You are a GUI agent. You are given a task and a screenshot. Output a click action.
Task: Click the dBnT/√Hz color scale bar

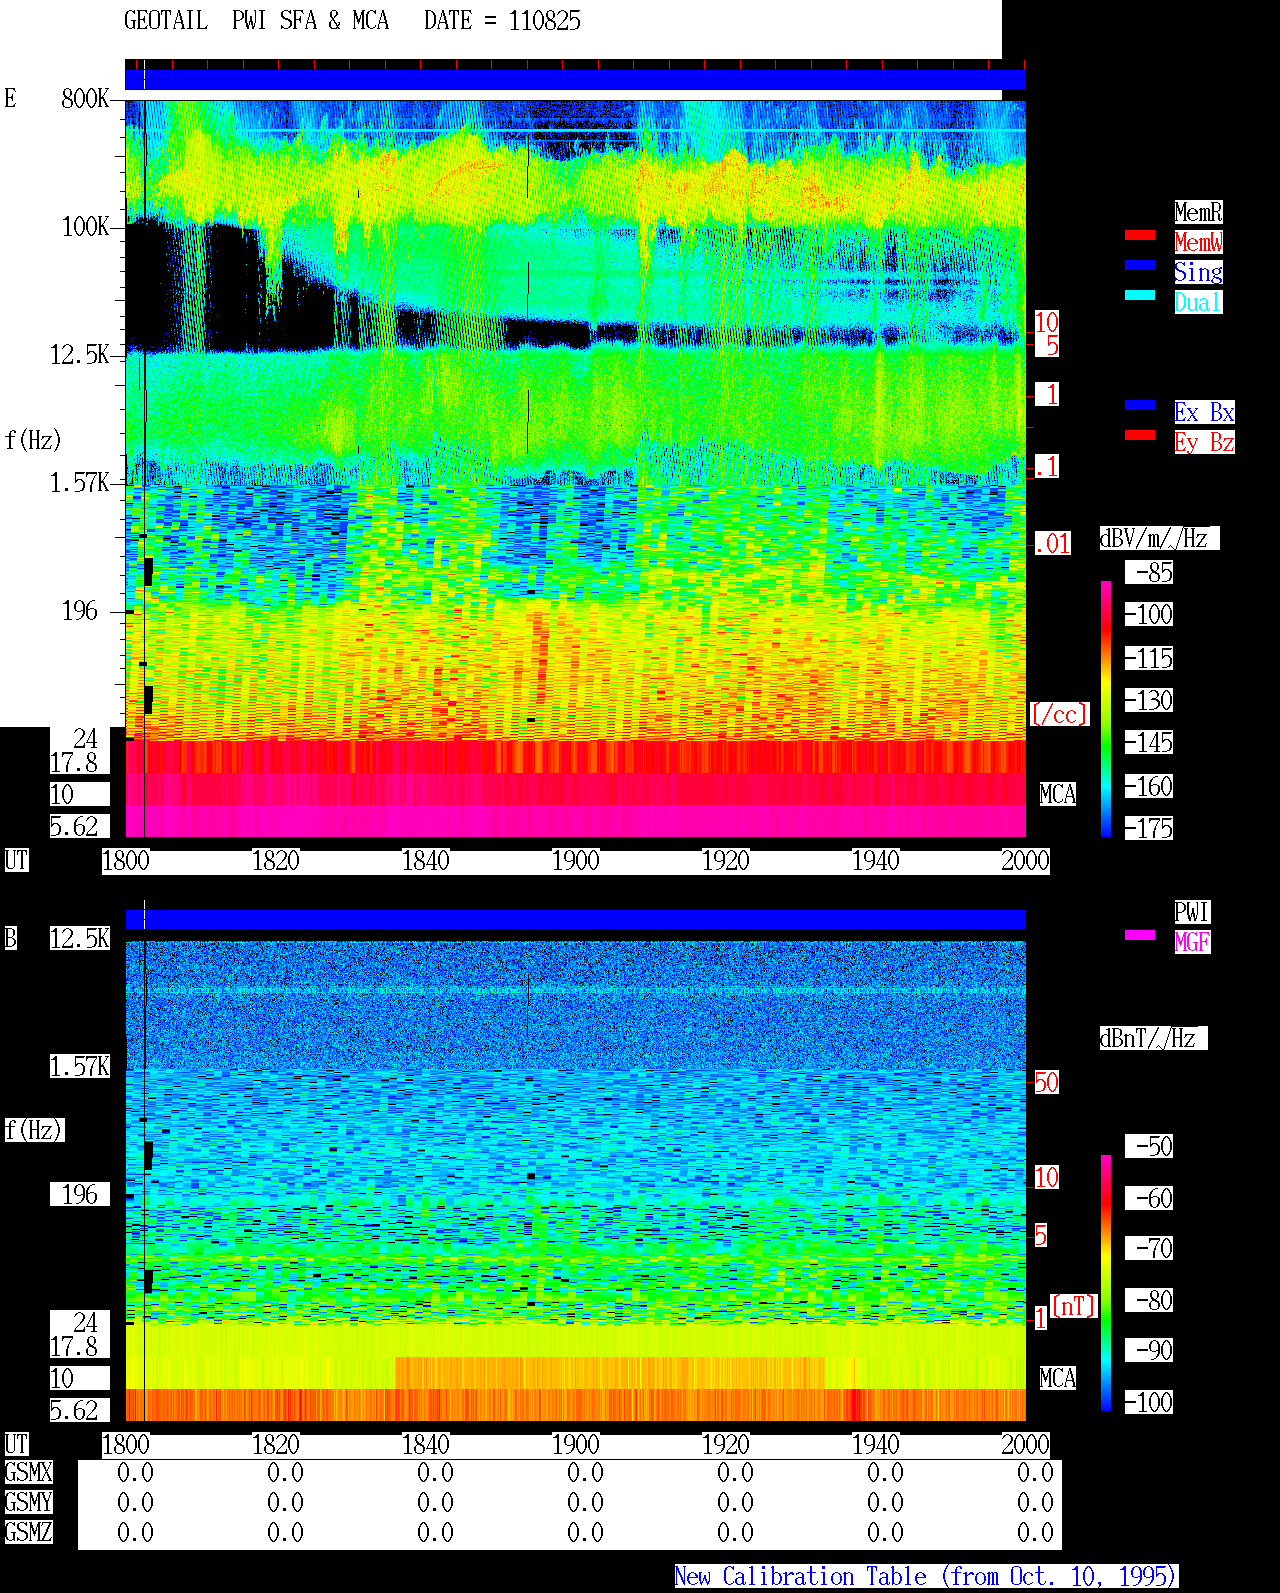pyautogui.click(x=1106, y=1283)
